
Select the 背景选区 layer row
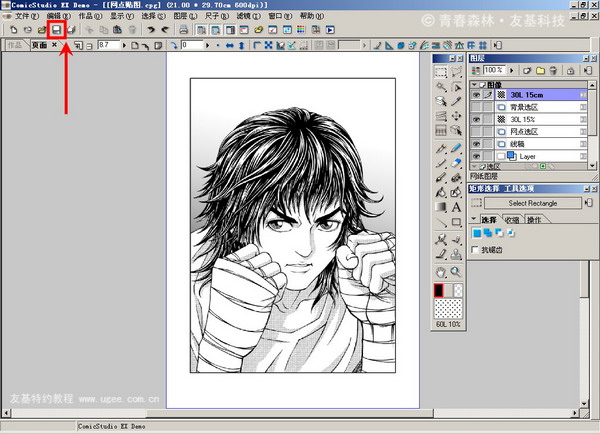click(x=541, y=107)
